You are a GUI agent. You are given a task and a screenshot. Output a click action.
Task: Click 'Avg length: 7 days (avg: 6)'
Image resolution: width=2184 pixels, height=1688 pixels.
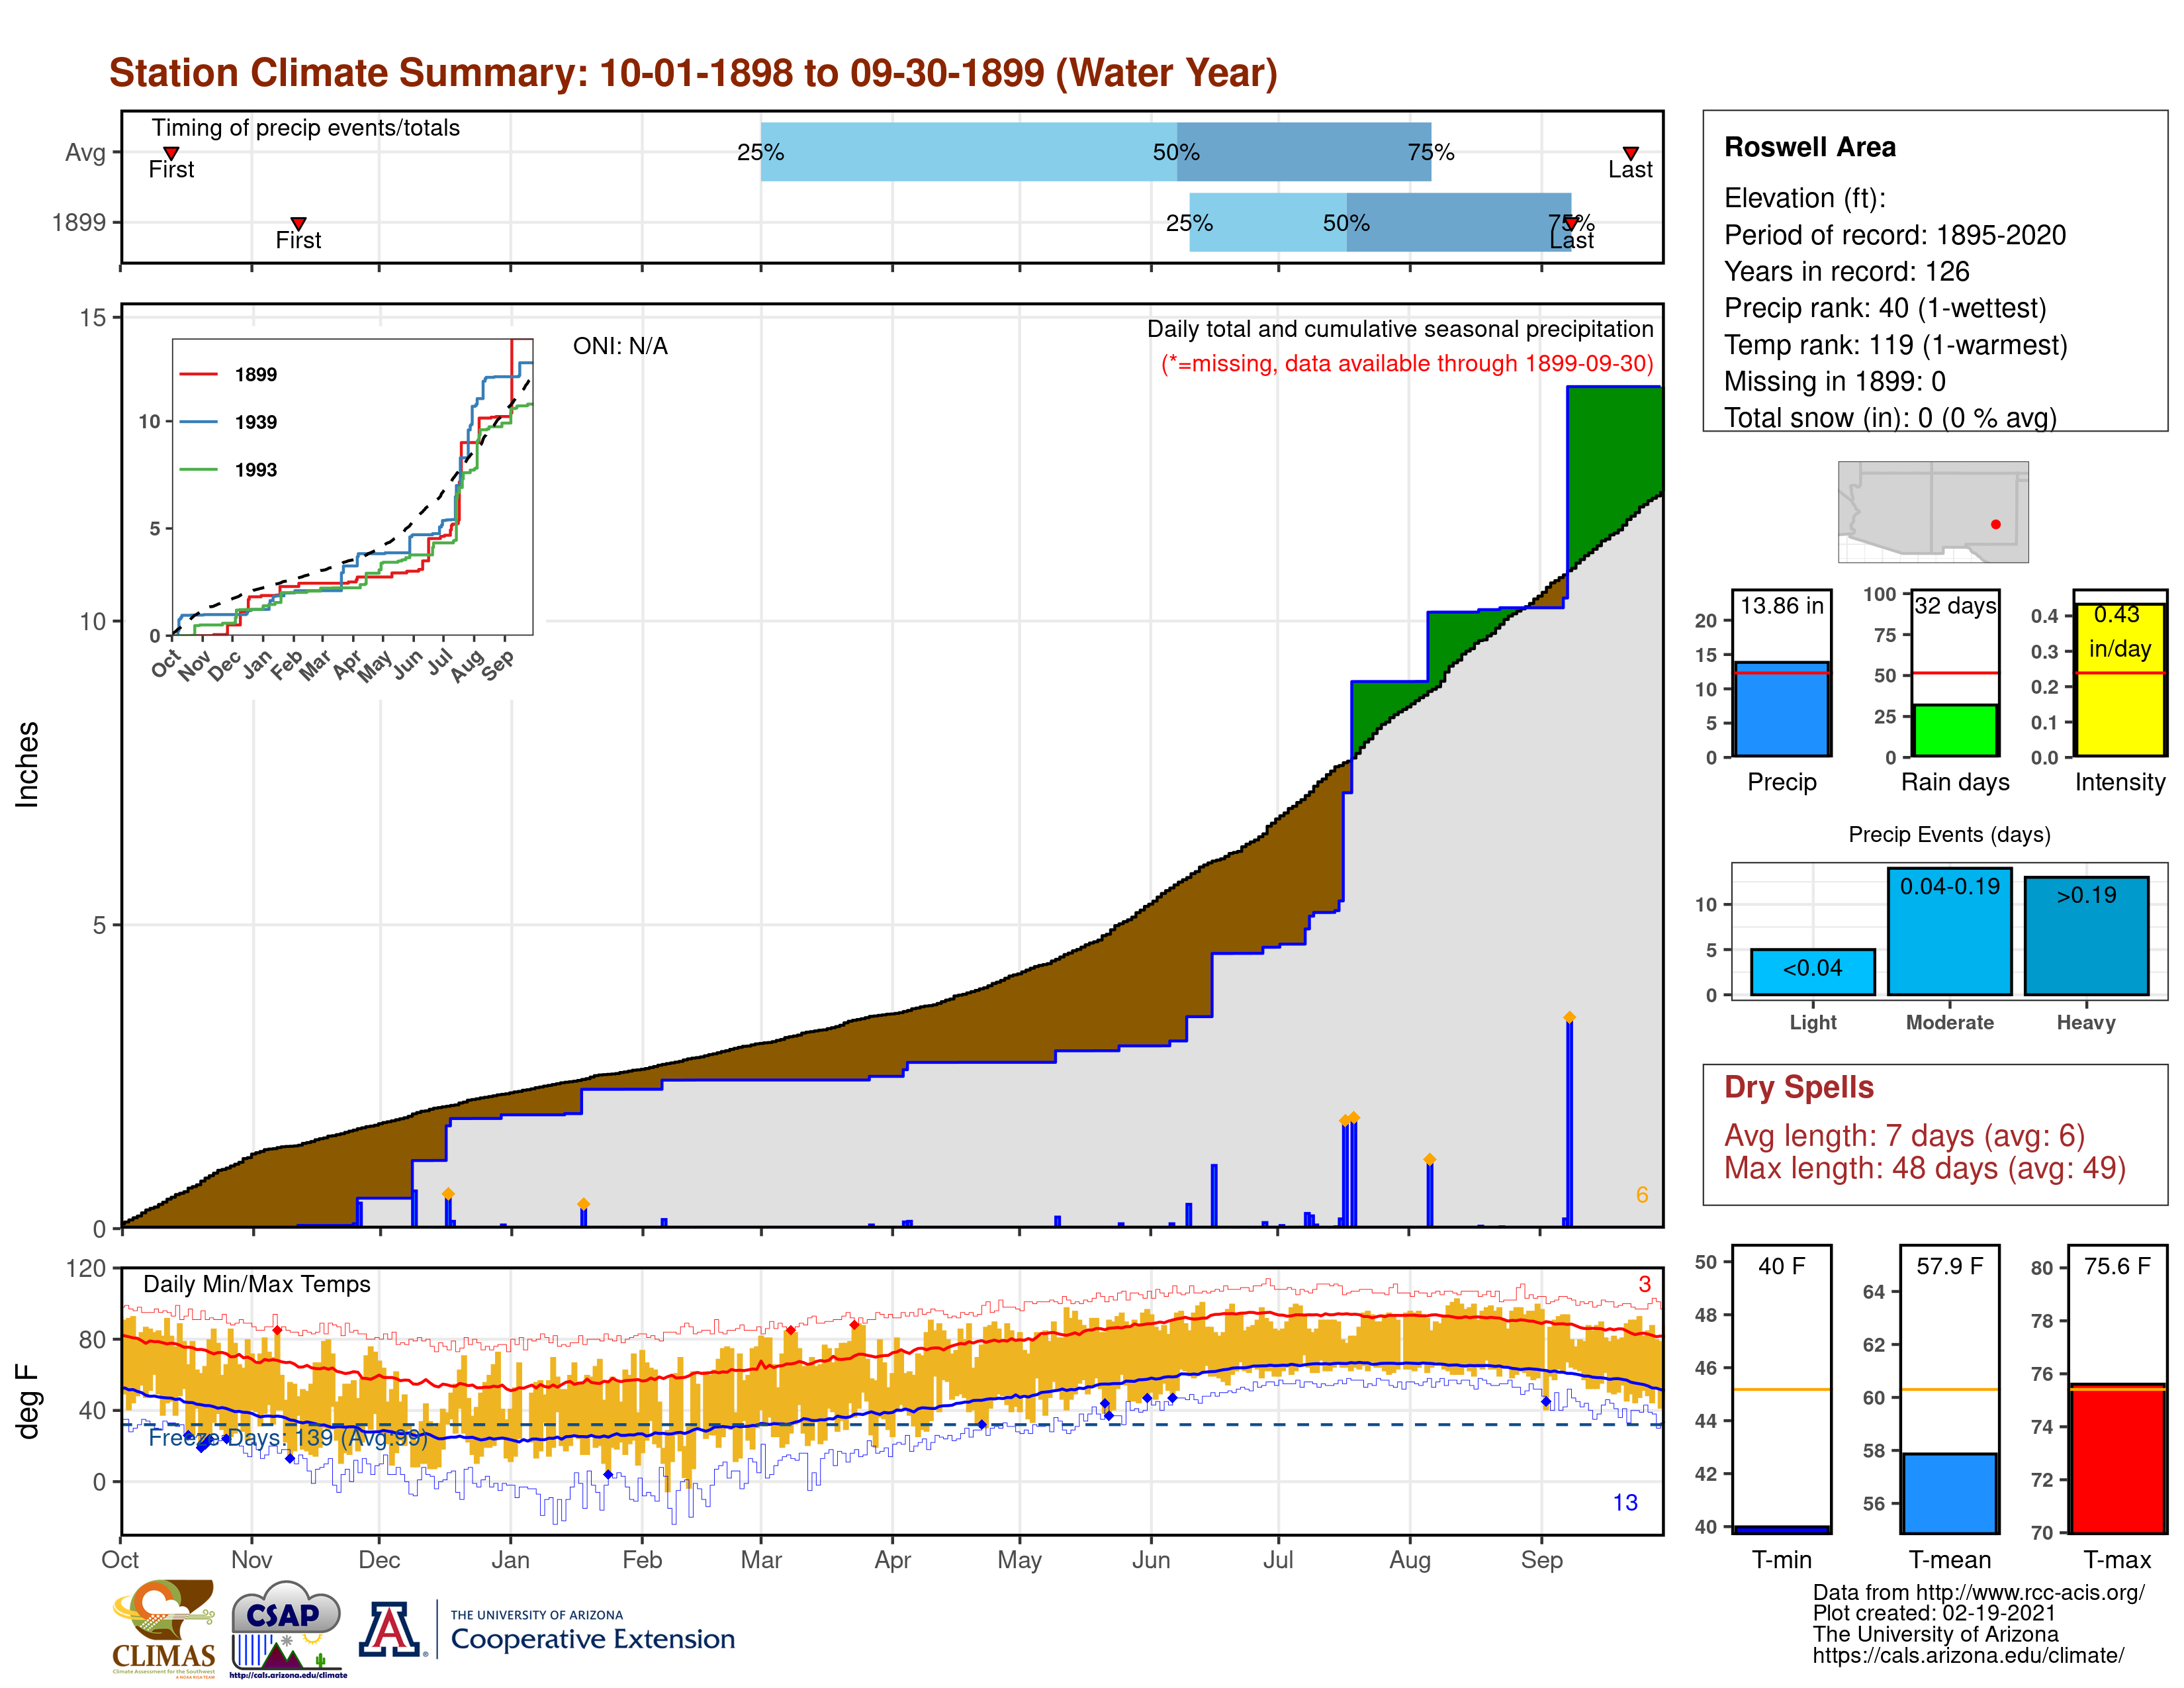[1905, 1136]
